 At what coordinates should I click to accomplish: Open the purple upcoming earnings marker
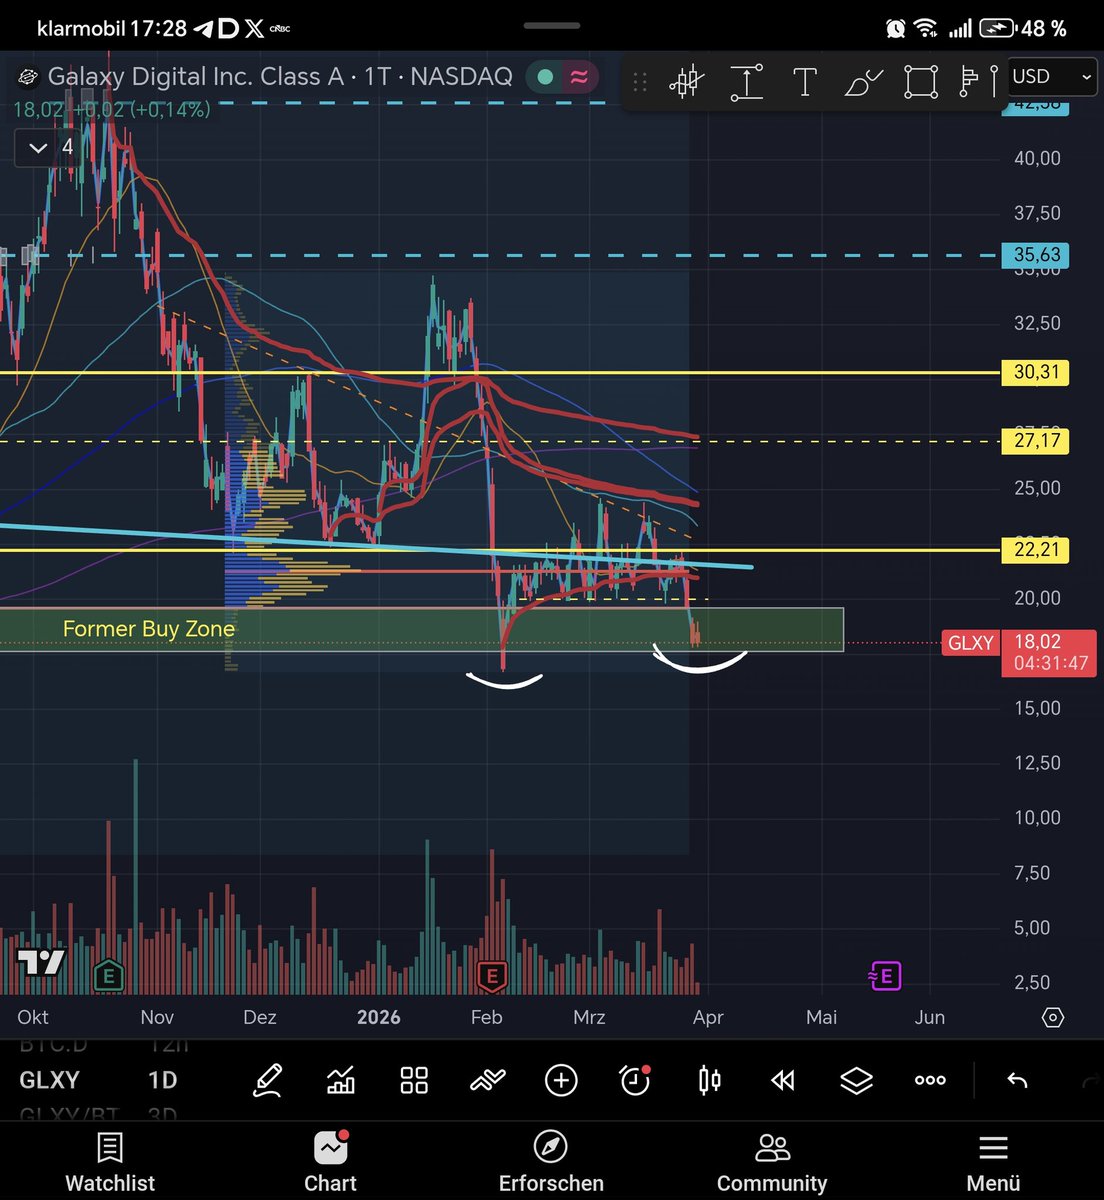(x=884, y=975)
